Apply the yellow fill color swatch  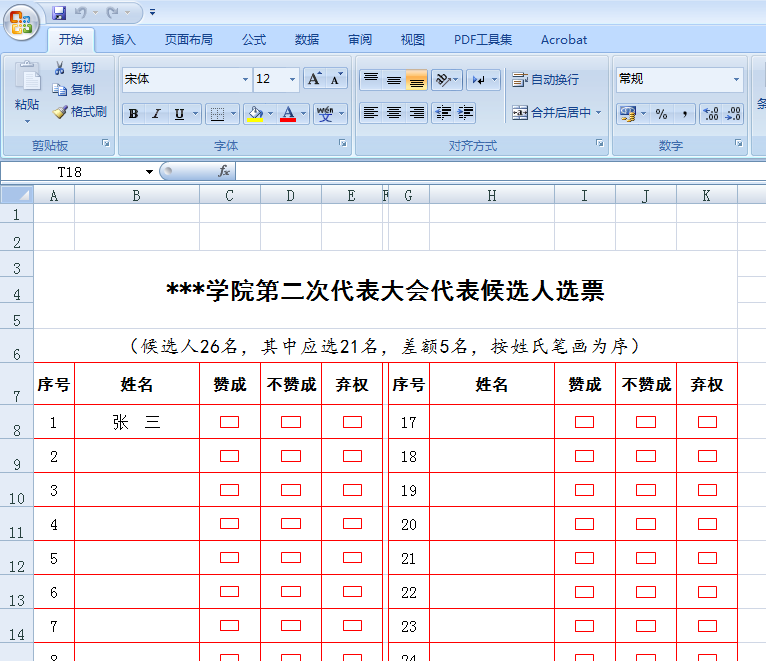point(256,114)
